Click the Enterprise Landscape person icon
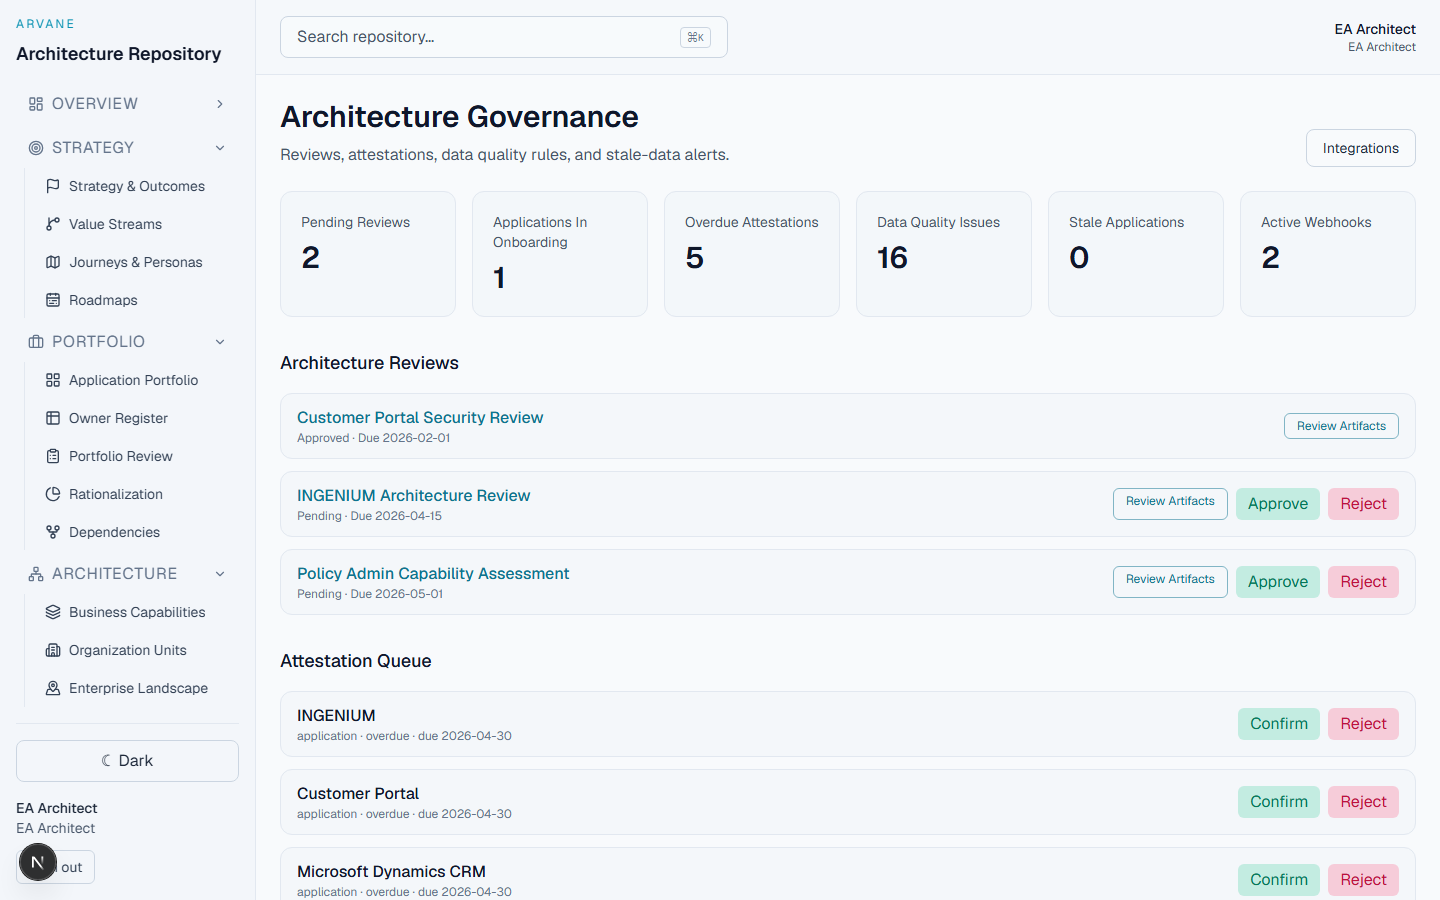Image resolution: width=1440 pixels, height=900 pixels. coord(53,688)
